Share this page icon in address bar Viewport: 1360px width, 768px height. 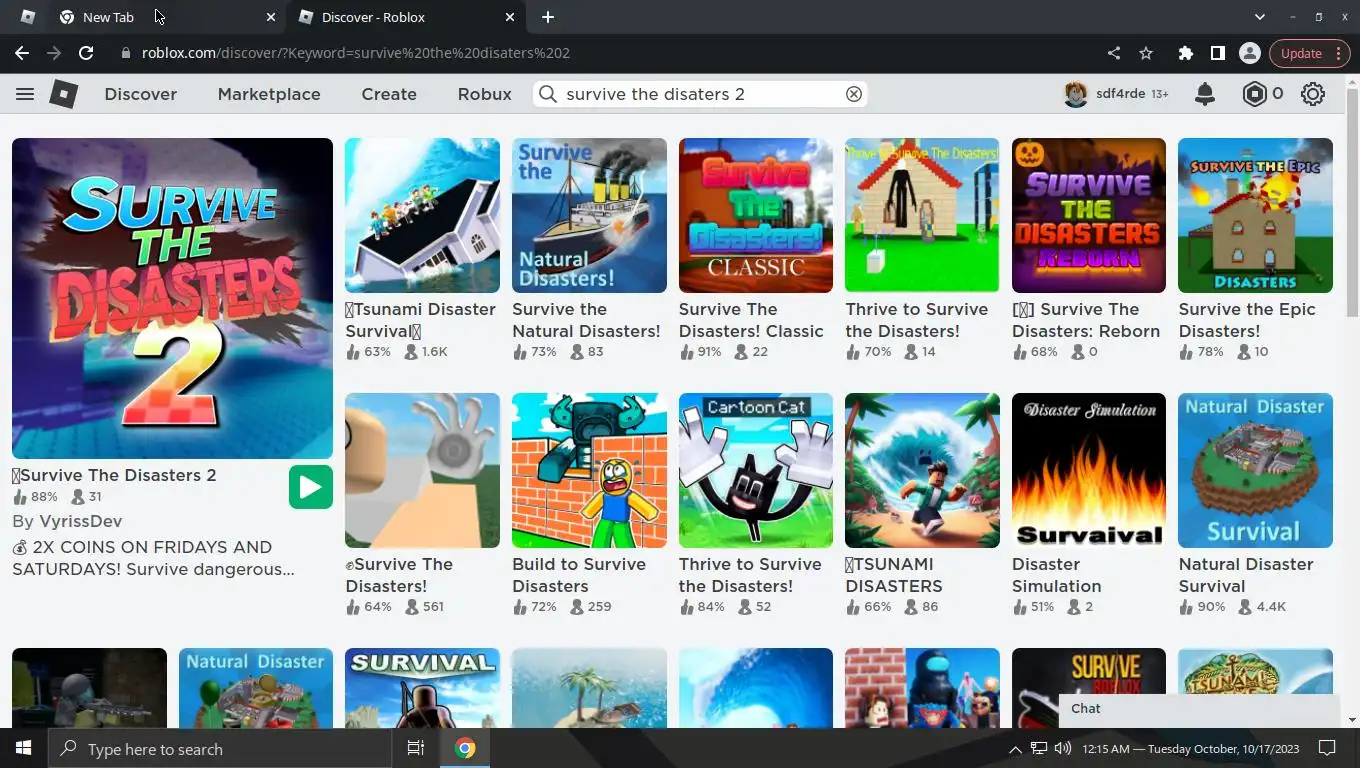pos(1114,53)
